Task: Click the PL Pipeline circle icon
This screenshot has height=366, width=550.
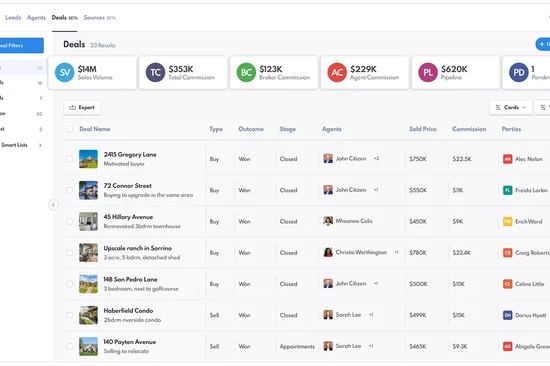Action: coord(428,72)
